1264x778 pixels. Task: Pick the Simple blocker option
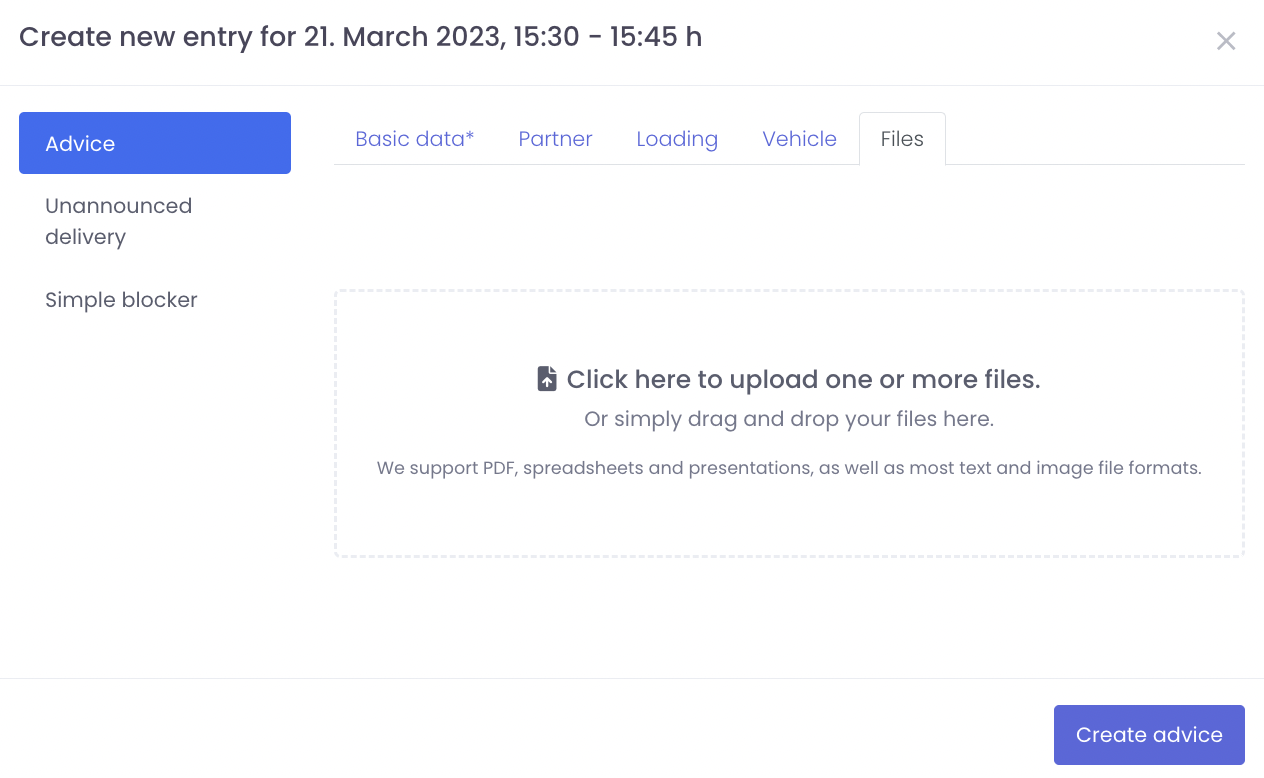pos(121,300)
